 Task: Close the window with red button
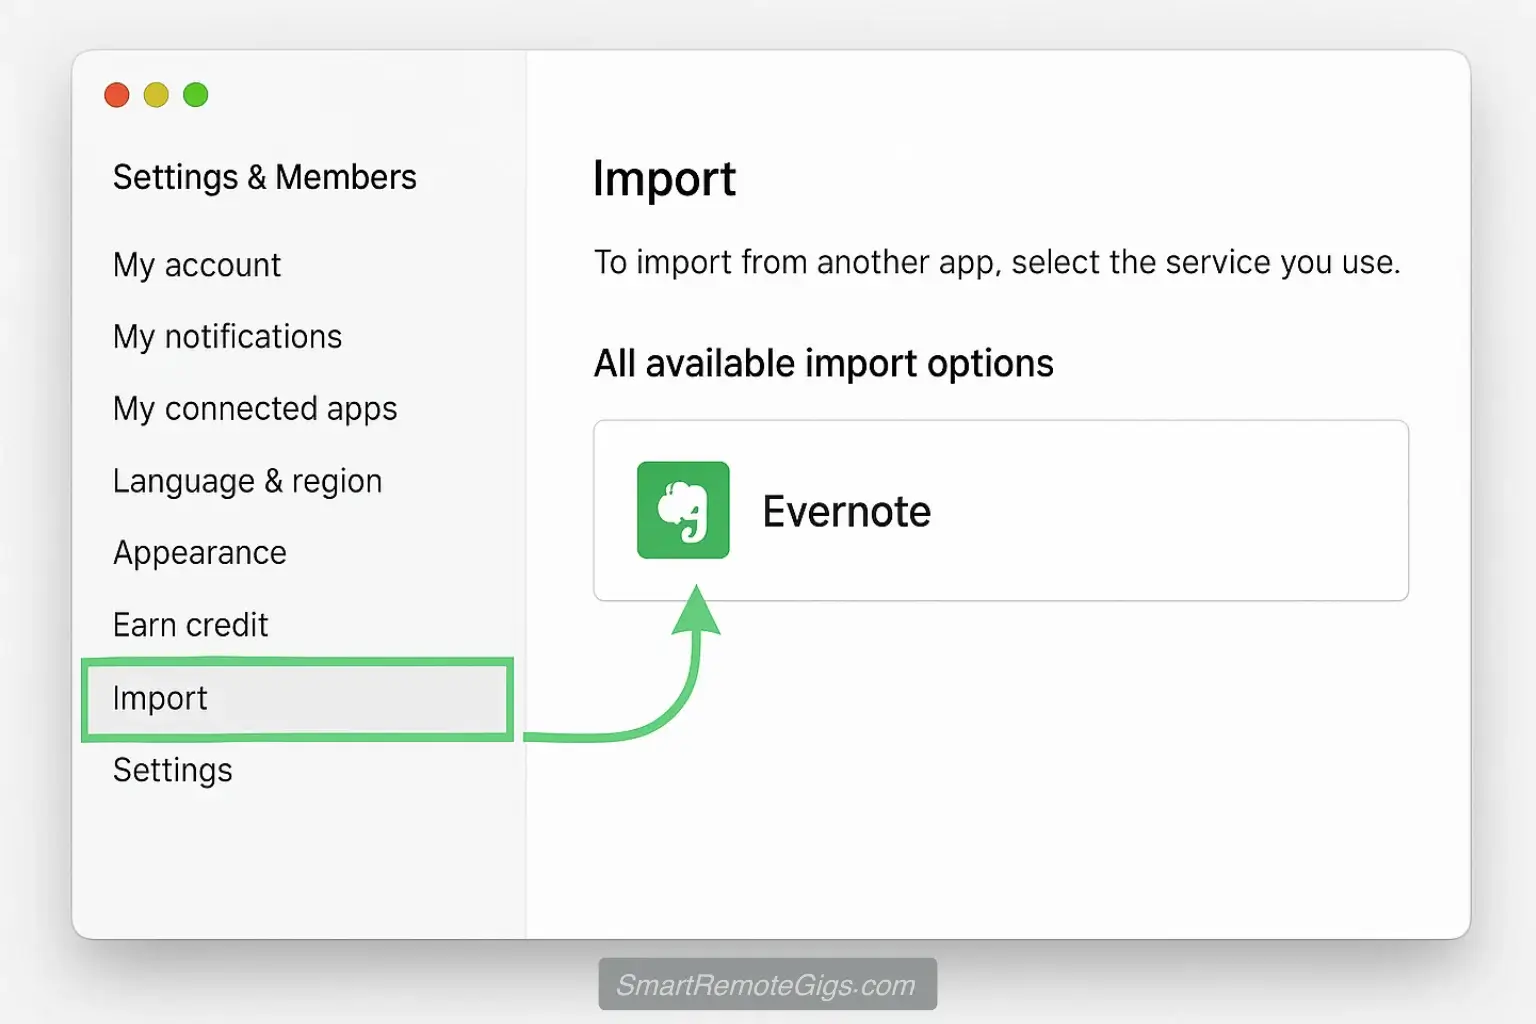point(117,95)
